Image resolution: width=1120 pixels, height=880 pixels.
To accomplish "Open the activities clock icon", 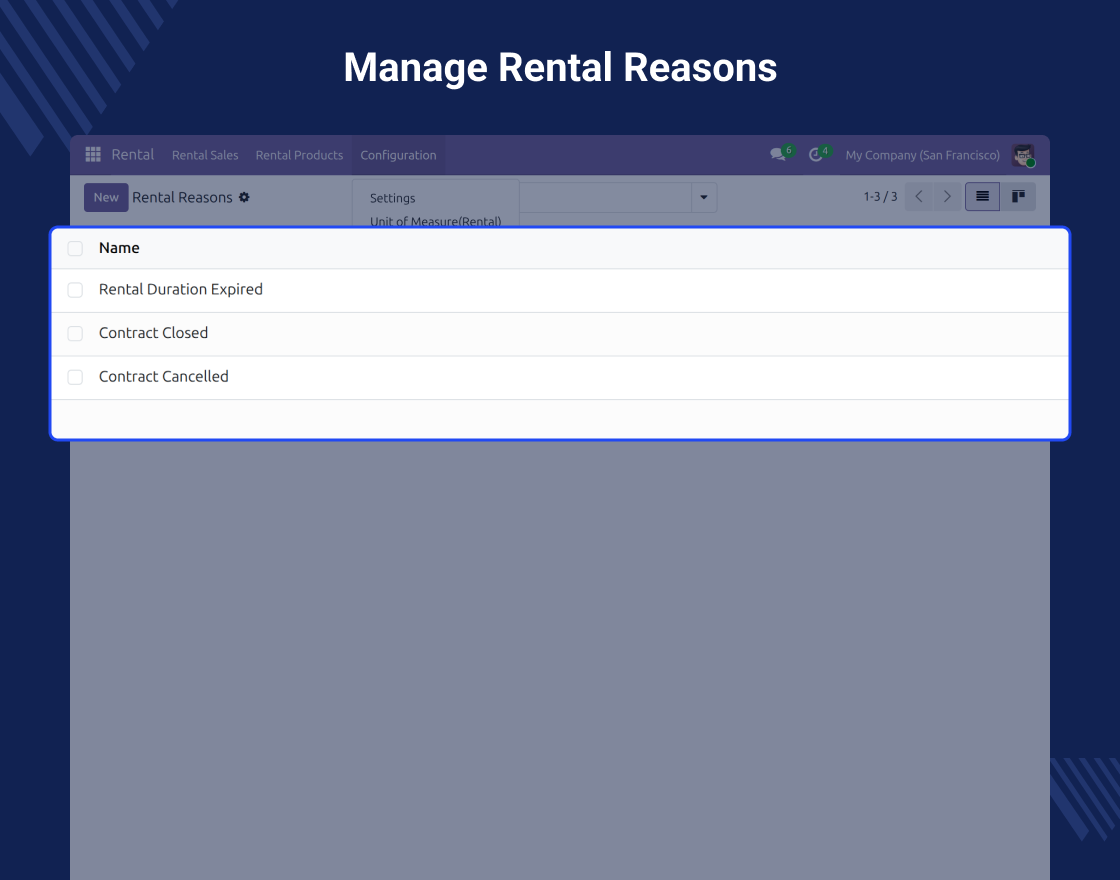I will point(816,154).
